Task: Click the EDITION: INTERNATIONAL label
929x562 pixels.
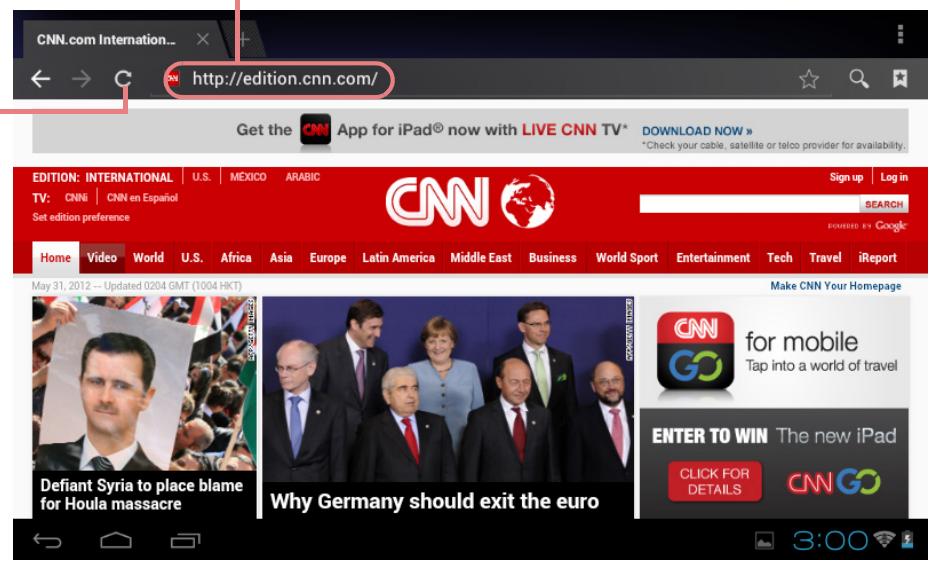Action: click(x=102, y=178)
